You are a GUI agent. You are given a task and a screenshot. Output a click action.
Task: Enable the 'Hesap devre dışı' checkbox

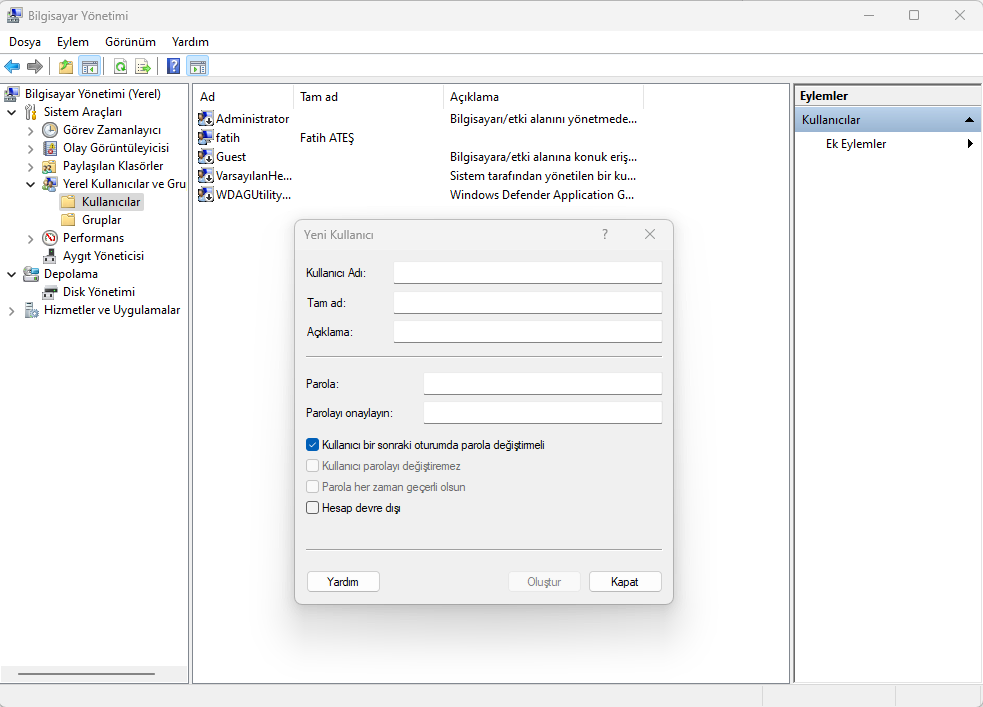tap(313, 507)
